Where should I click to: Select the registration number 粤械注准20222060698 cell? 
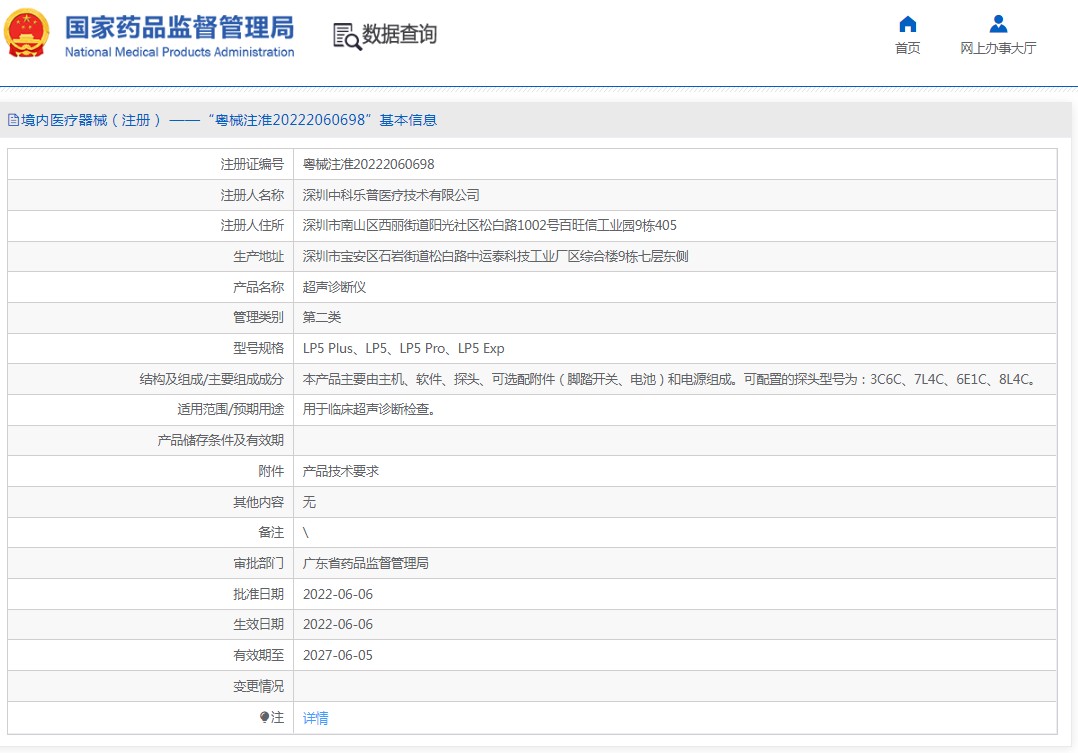coord(366,164)
